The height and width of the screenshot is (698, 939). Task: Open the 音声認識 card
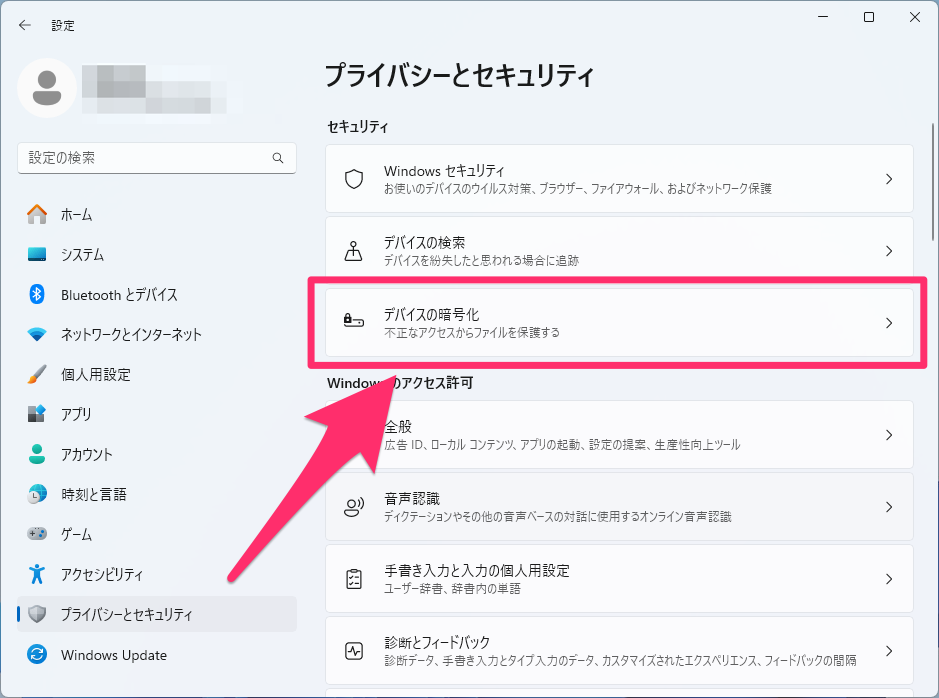pos(619,507)
